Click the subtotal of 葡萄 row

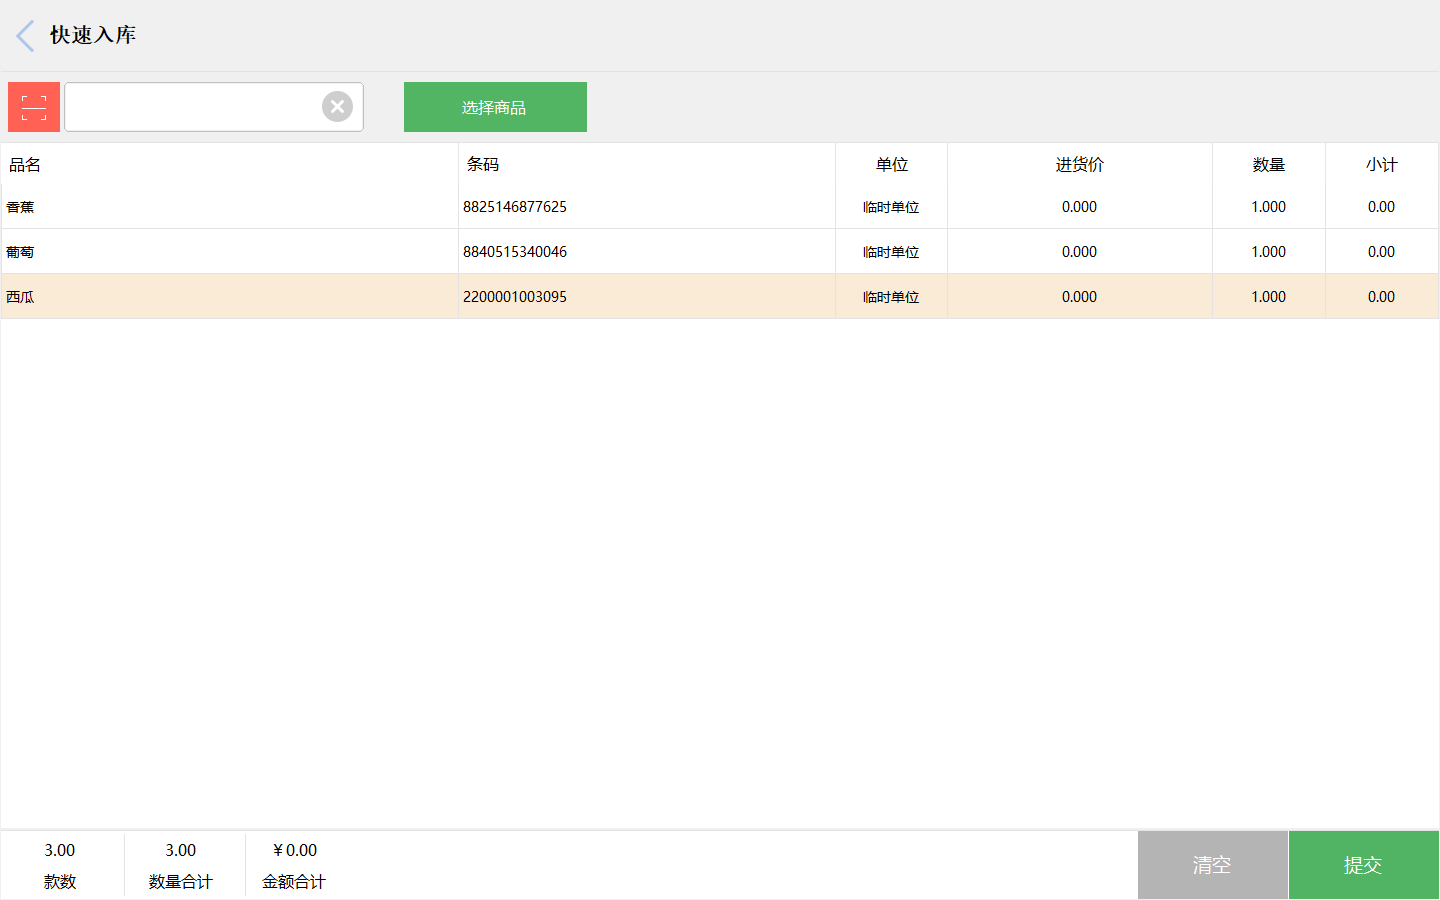[x=1382, y=252]
